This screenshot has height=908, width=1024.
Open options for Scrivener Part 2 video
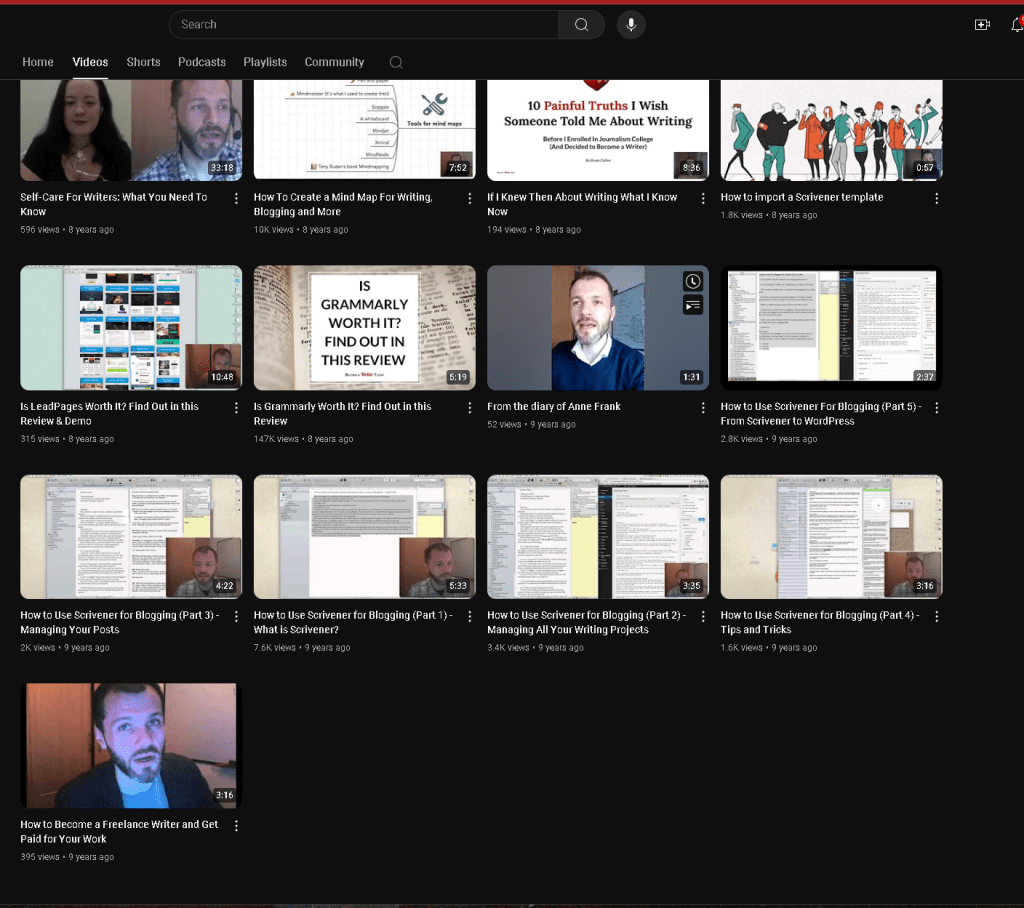(x=703, y=616)
